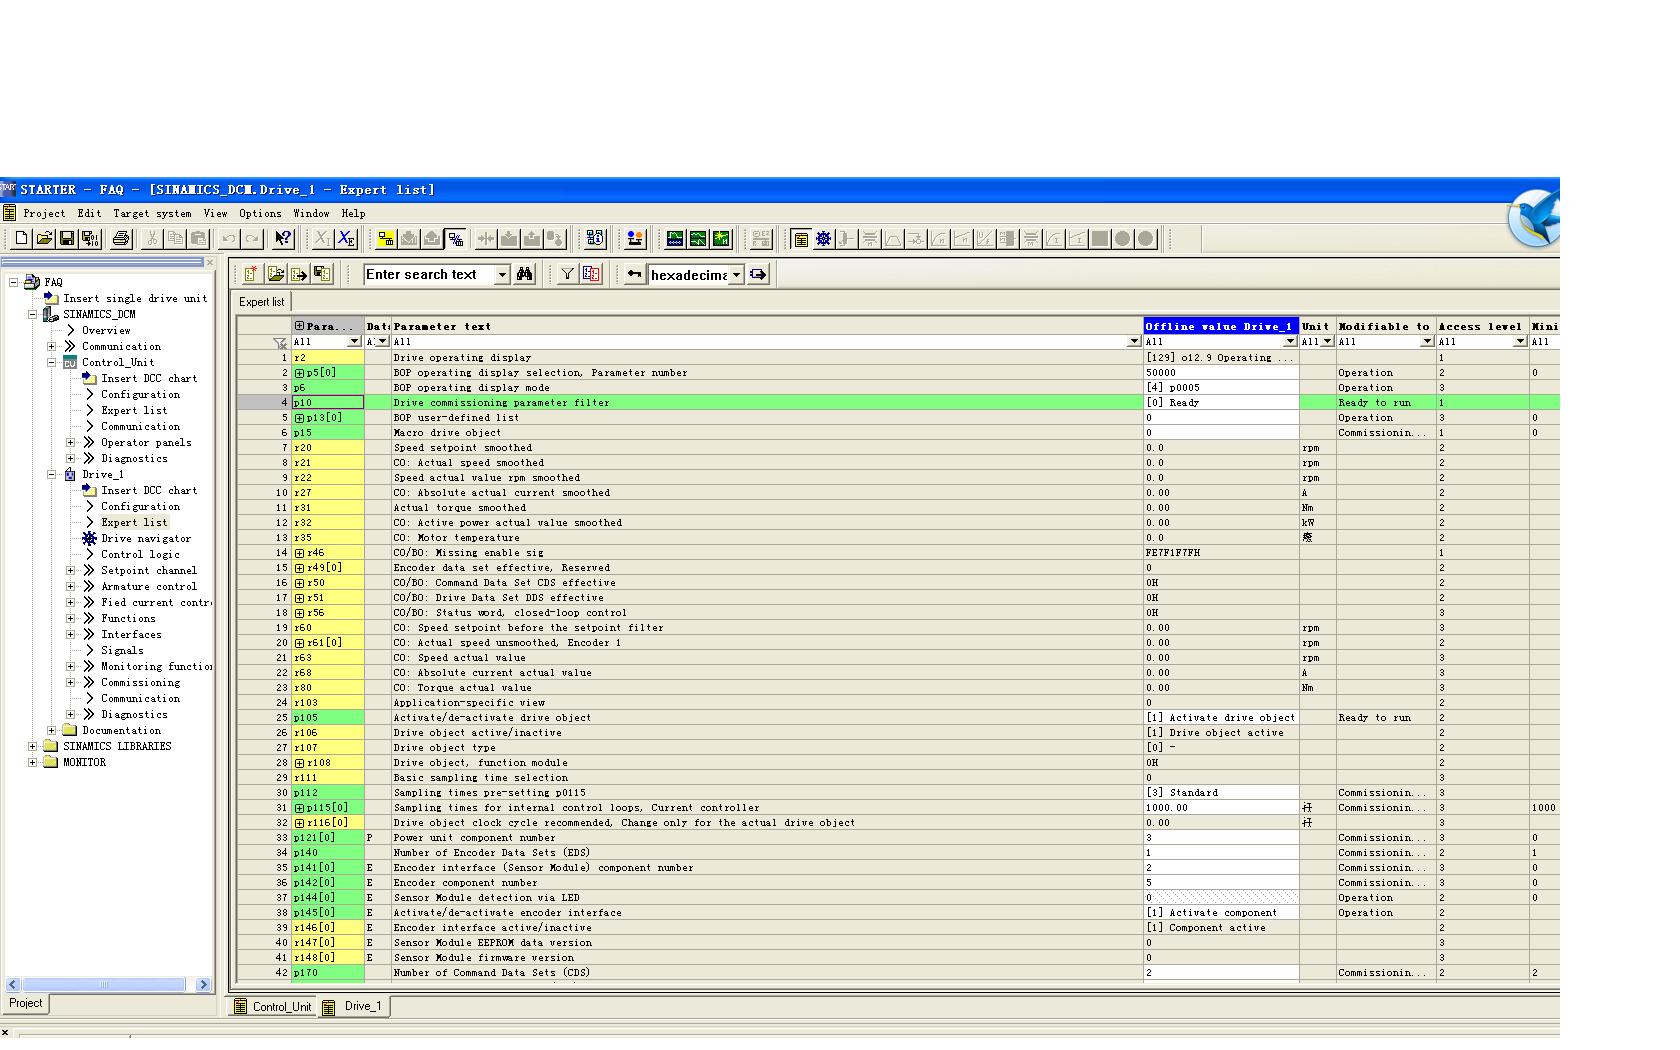Click the Parameter text column header

767,326
